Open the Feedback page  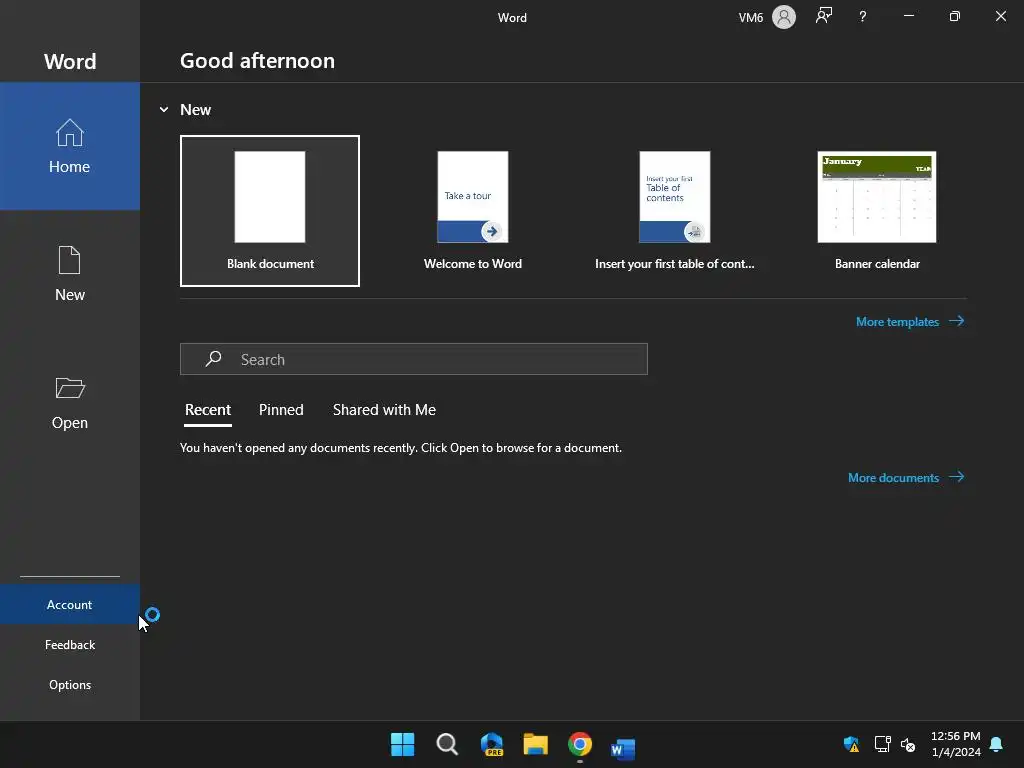tap(70, 645)
